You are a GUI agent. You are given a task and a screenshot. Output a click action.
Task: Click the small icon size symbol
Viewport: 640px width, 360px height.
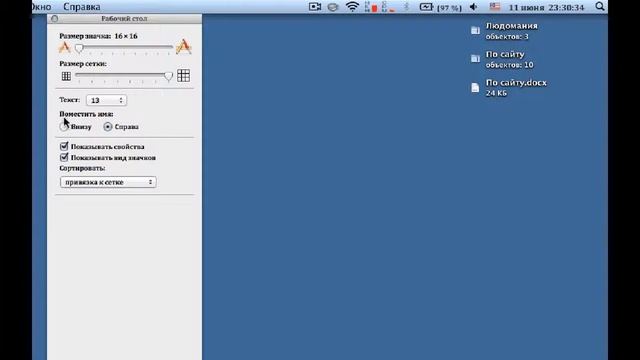[x=64, y=47]
